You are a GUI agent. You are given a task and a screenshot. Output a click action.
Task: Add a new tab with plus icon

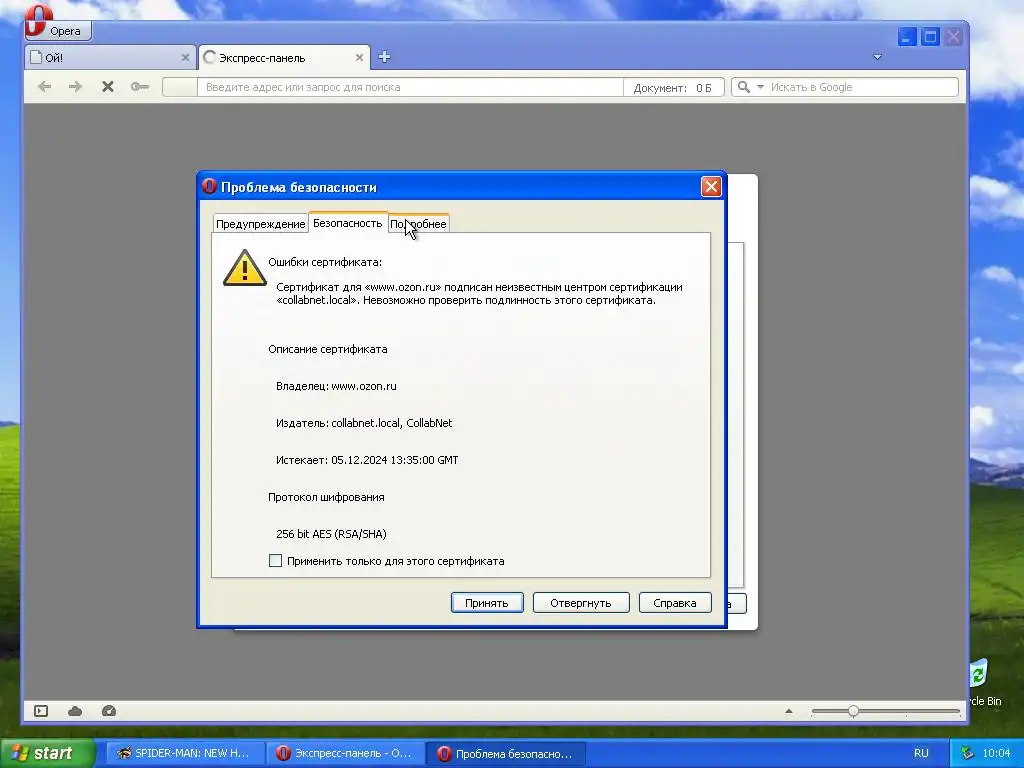click(x=384, y=57)
